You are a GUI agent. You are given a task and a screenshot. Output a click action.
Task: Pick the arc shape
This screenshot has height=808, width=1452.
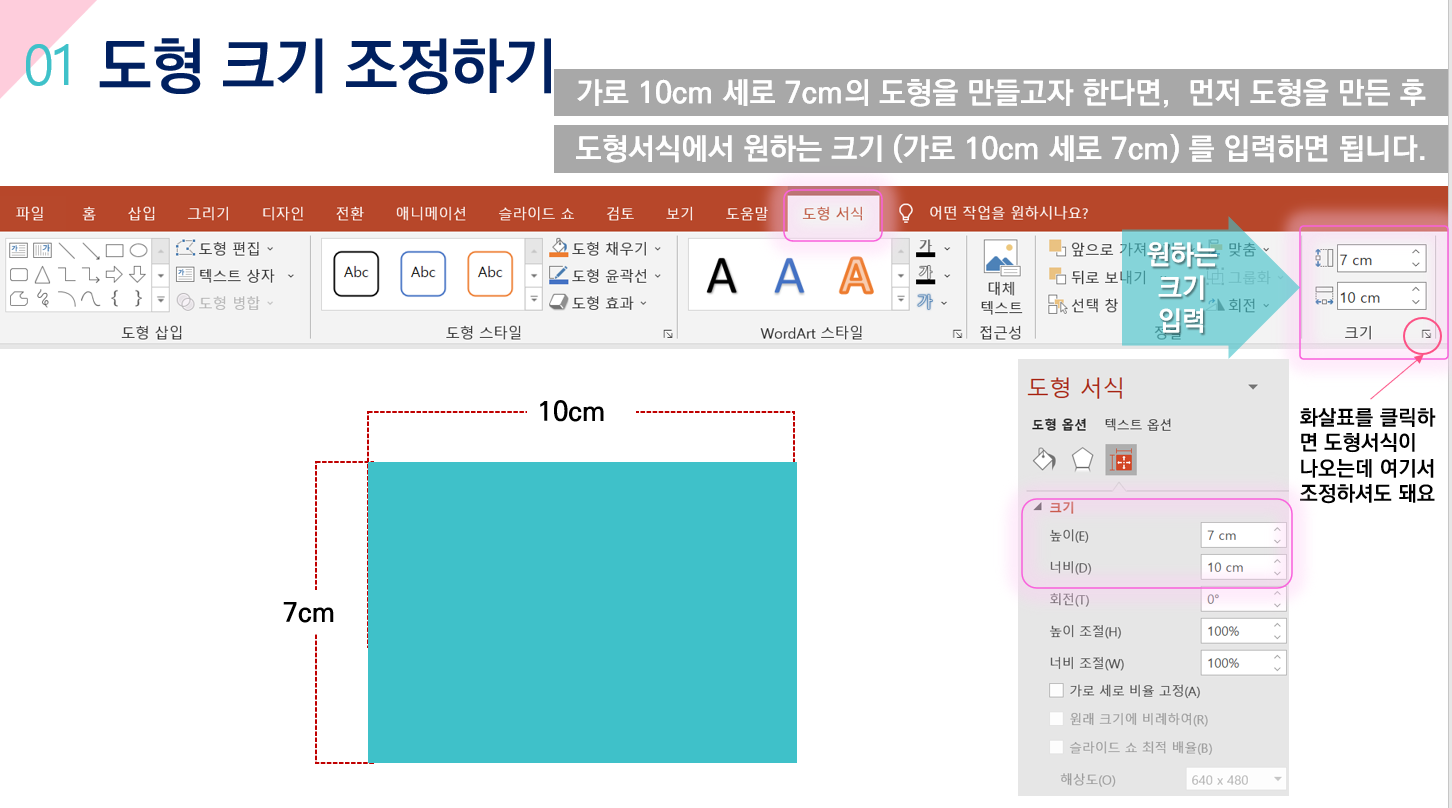pos(66,298)
